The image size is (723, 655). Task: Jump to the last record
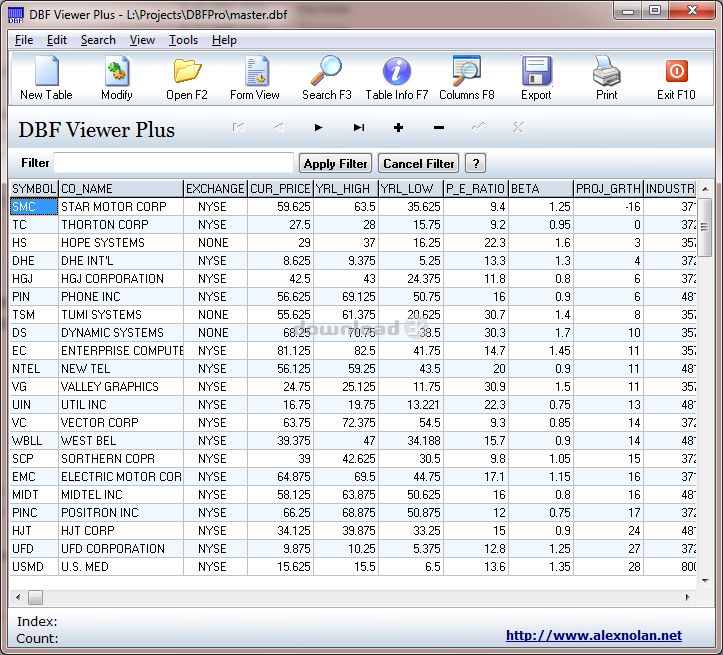coord(359,127)
